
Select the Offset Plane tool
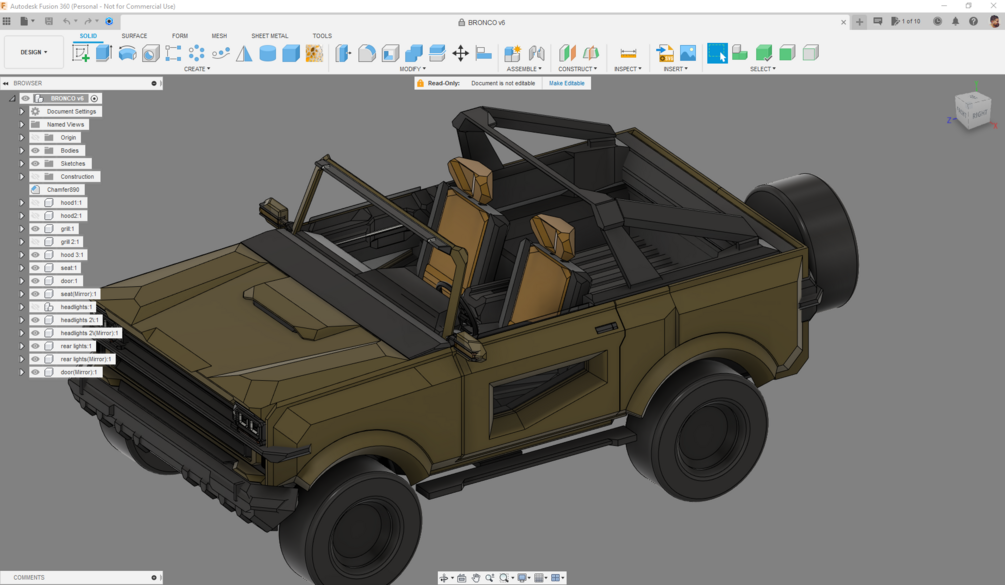click(x=567, y=53)
